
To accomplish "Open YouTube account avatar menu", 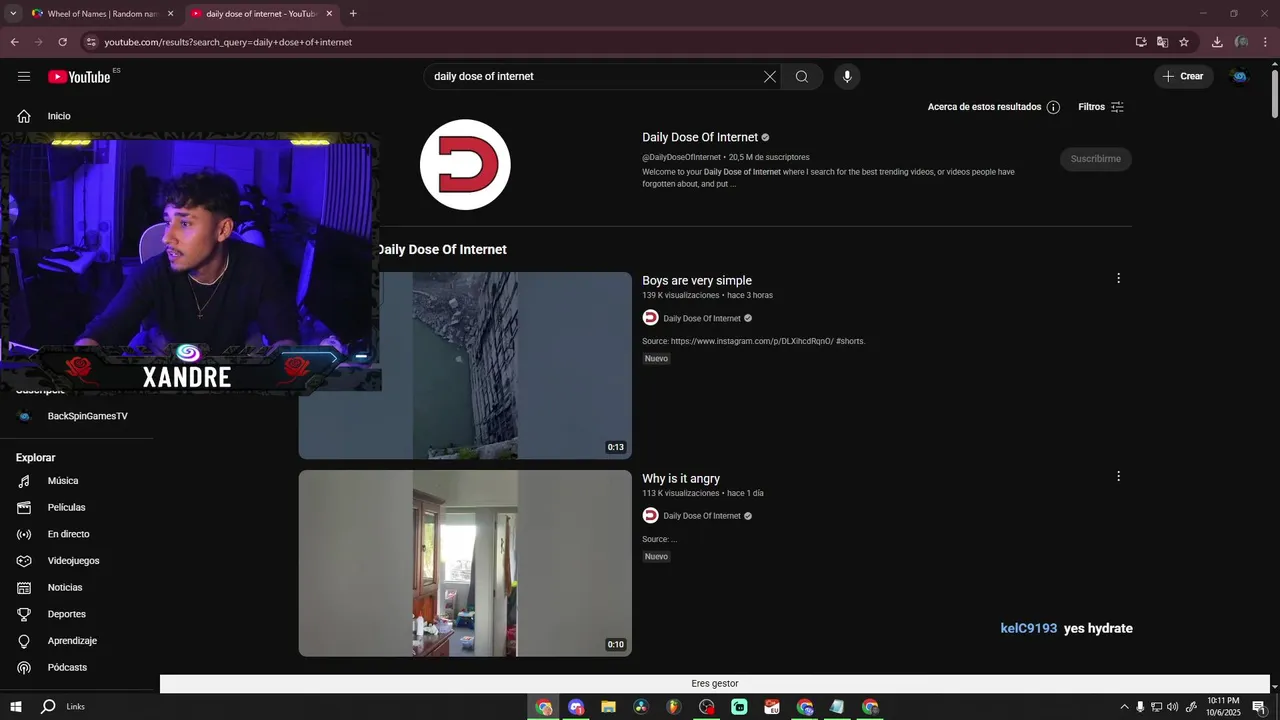I will click(1240, 76).
